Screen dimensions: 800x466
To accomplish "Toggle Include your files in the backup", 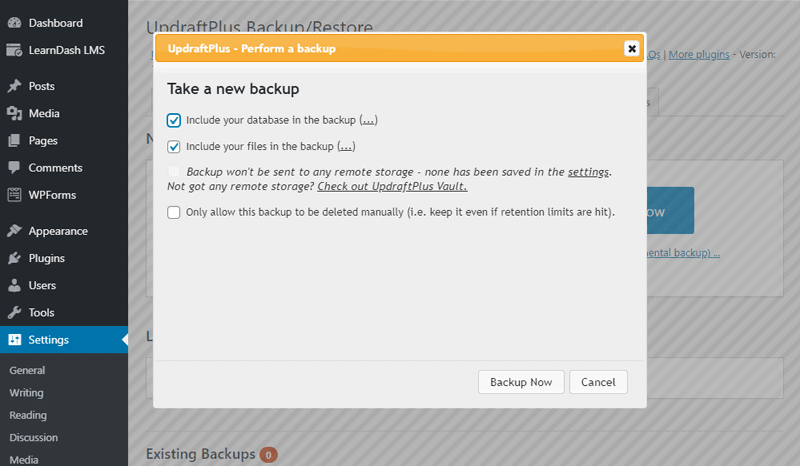I will (x=173, y=146).
